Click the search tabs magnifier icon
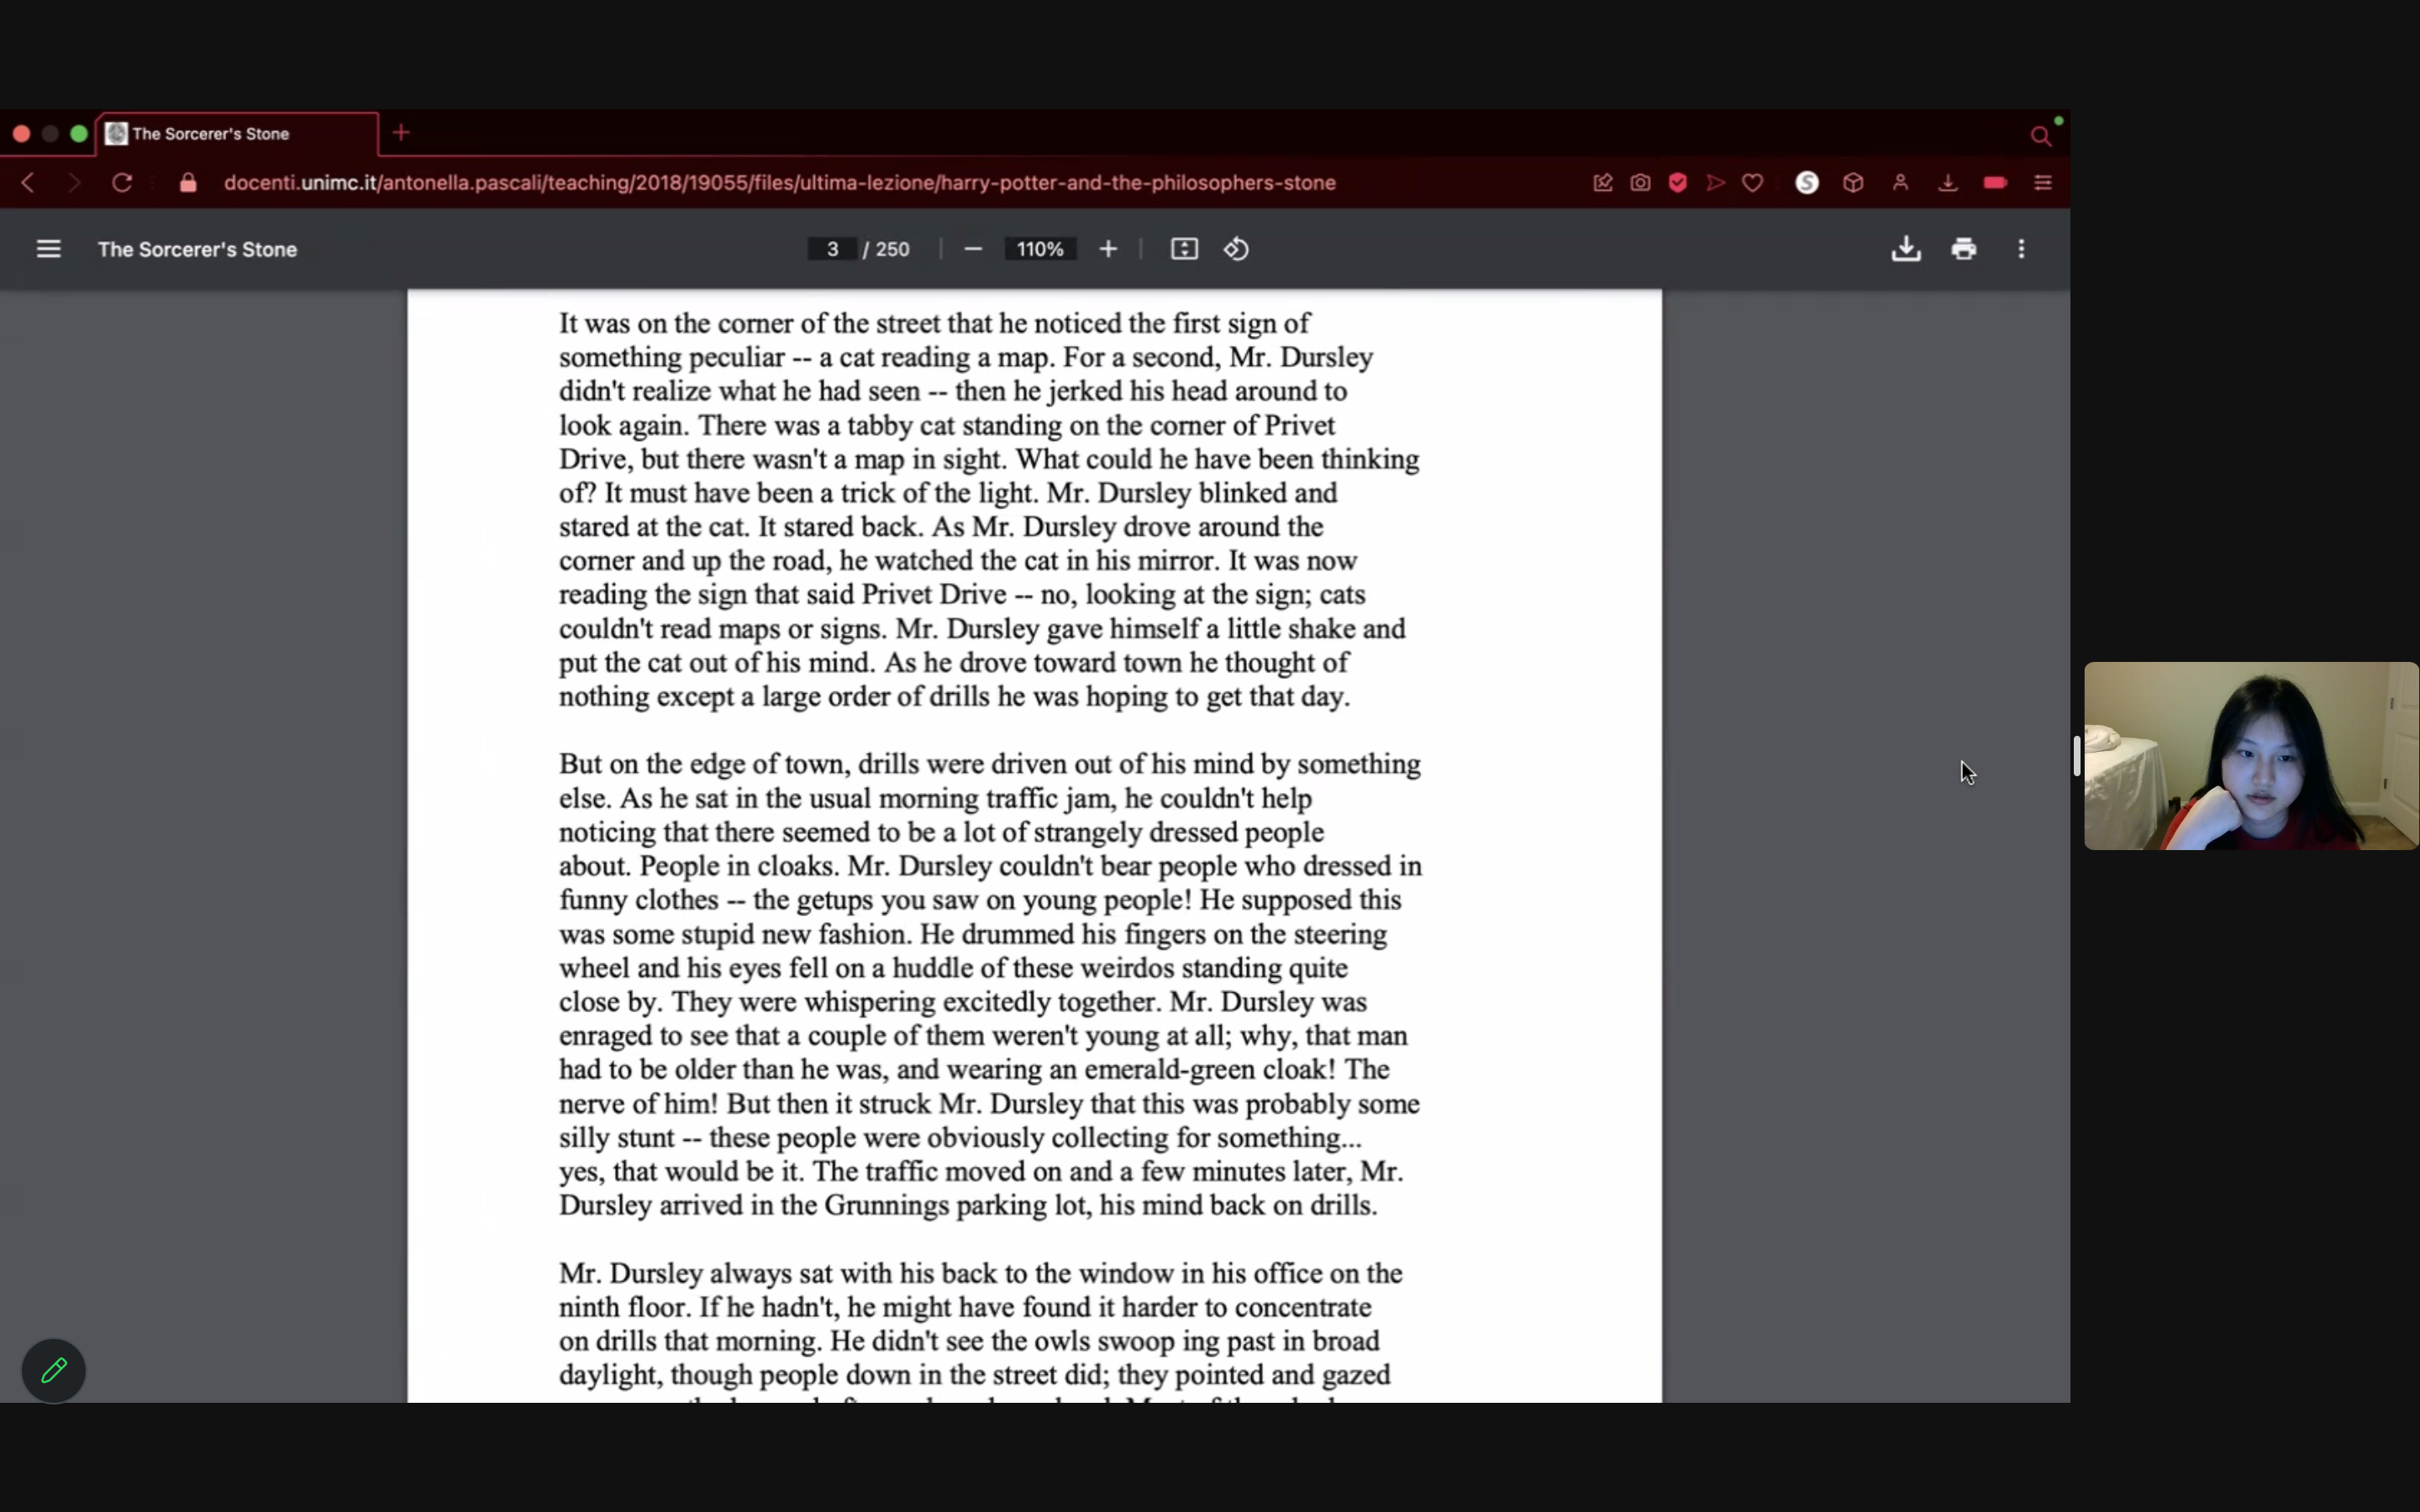Screen dimensions: 2420x1512 coord(2041,136)
